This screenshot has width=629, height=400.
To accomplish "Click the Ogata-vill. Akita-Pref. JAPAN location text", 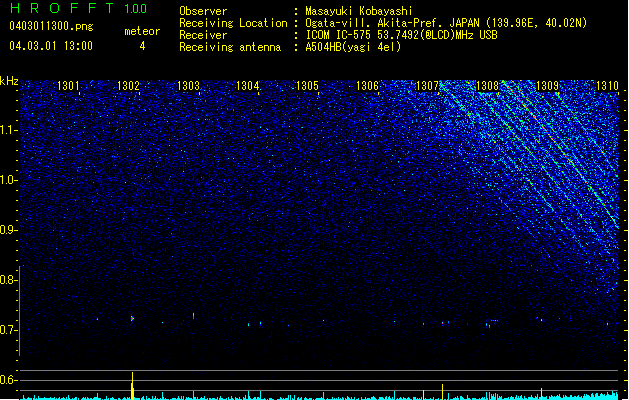I will coord(446,23).
